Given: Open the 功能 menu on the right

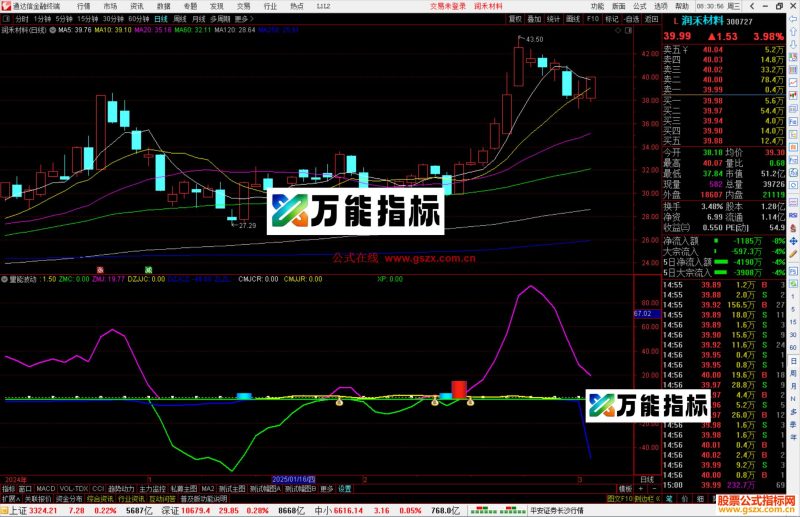Looking at the screenshot, I should point(597,6).
